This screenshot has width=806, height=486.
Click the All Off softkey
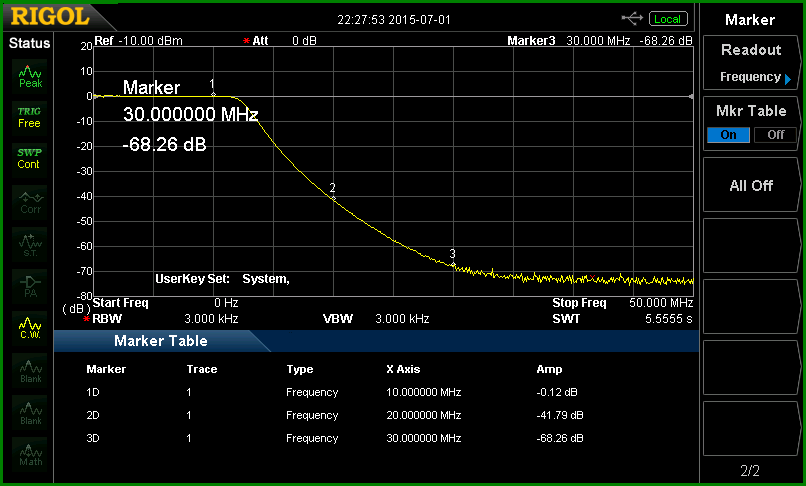[x=751, y=185]
